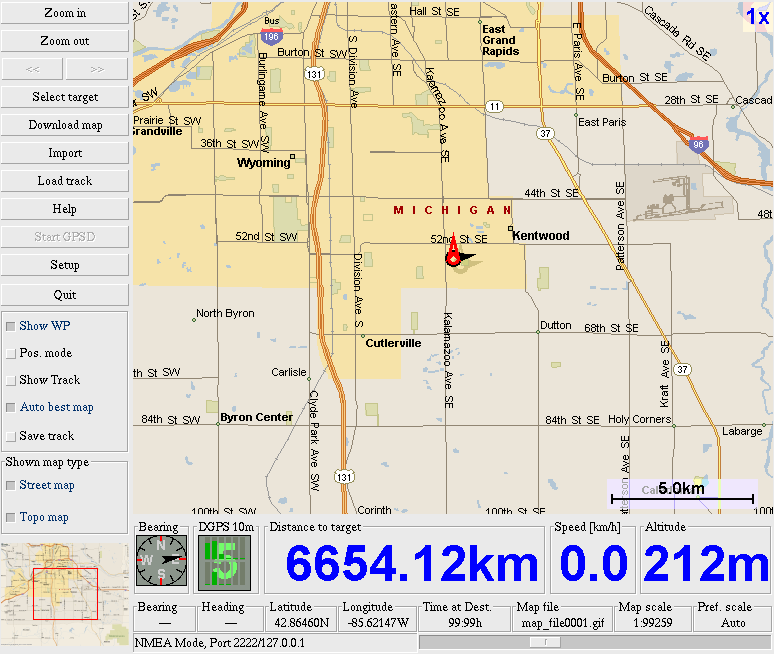The height and width of the screenshot is (654, 774).
Task: Click the Dutton town label
Action: point(556,325)
